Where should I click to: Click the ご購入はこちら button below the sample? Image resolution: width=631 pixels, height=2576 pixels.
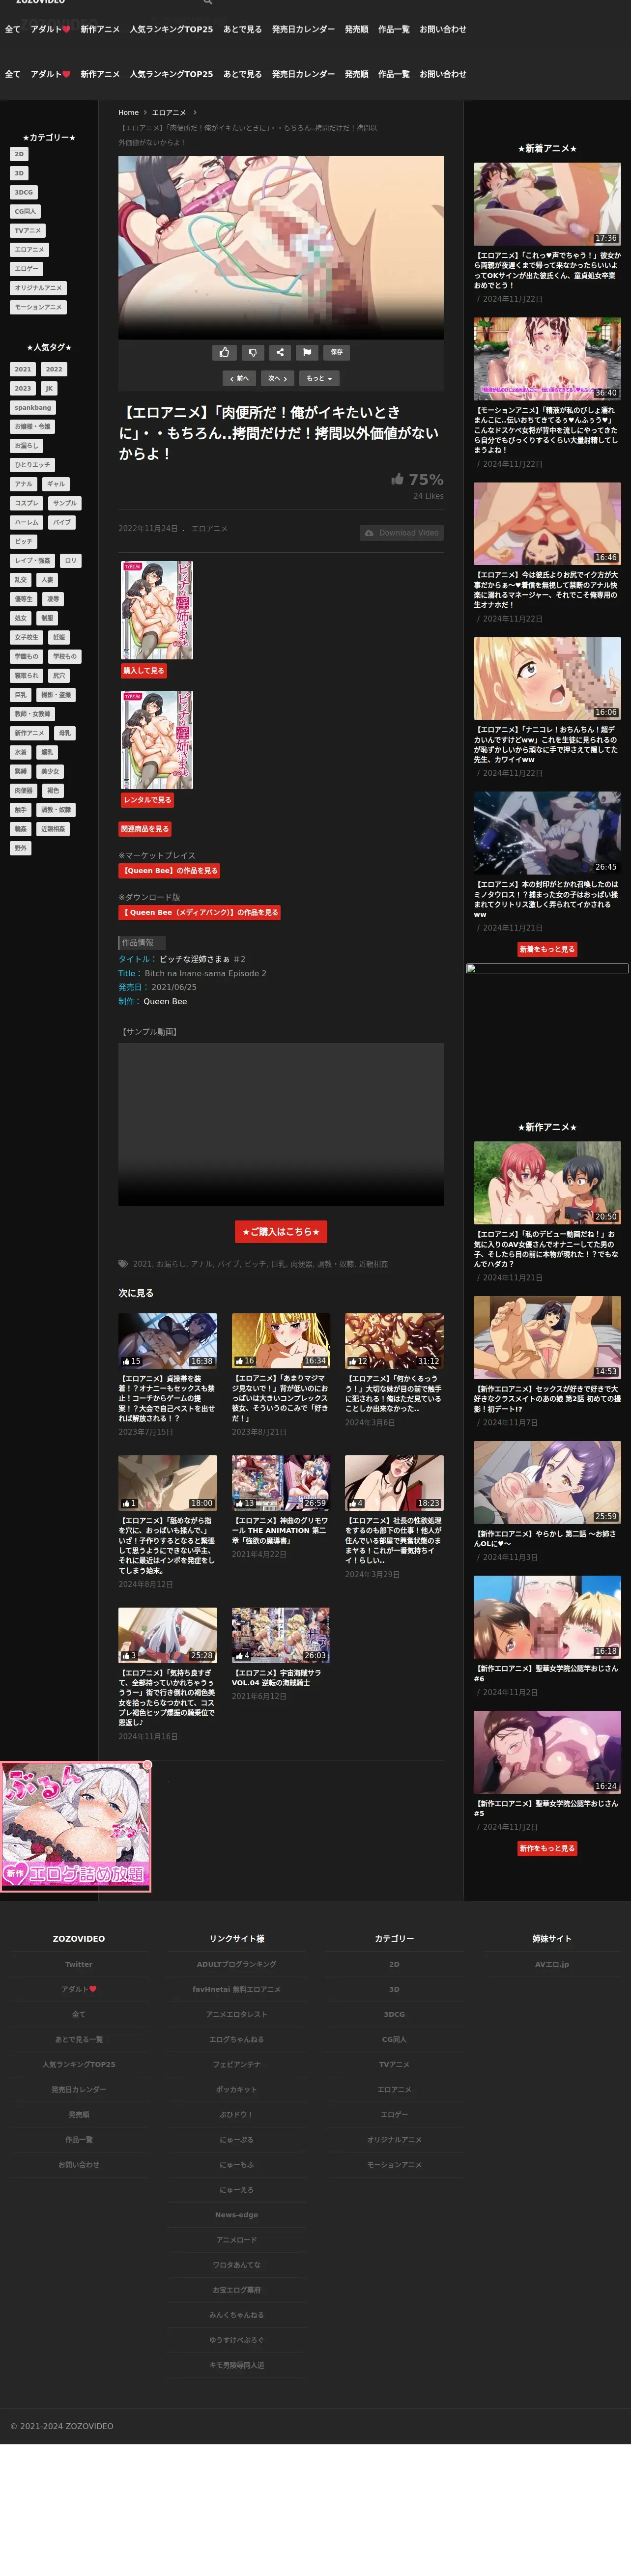tap(281, 1232)
